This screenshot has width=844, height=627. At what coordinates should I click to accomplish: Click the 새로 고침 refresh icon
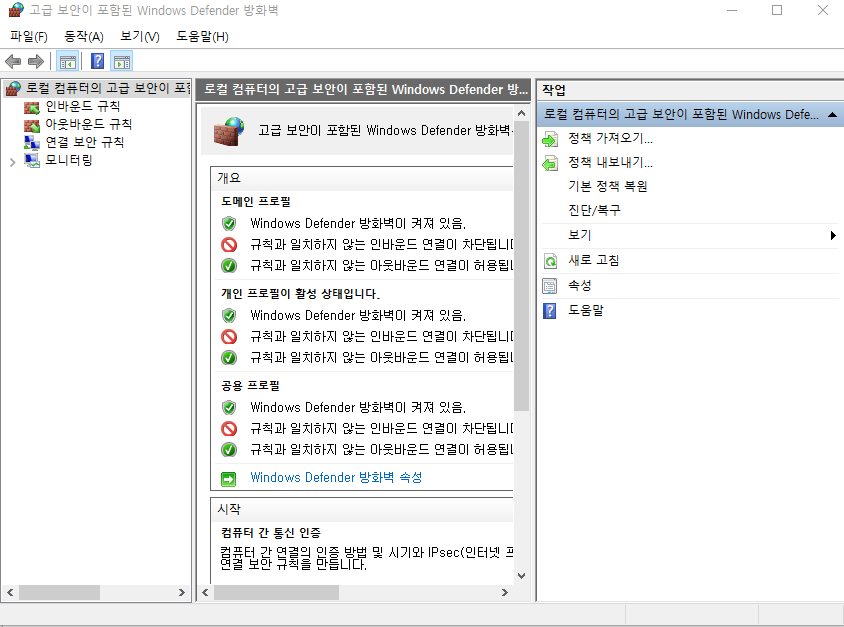click(x=549, y=261)
